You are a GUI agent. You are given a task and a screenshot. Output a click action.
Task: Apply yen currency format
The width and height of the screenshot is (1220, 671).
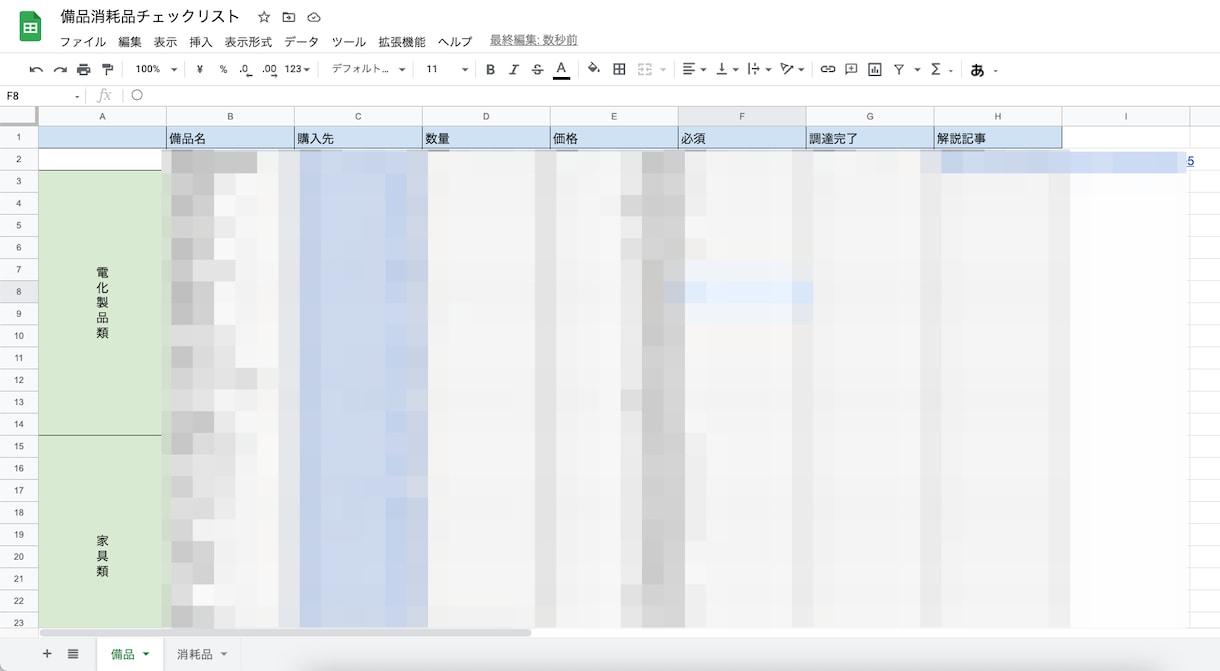point(200,69)
